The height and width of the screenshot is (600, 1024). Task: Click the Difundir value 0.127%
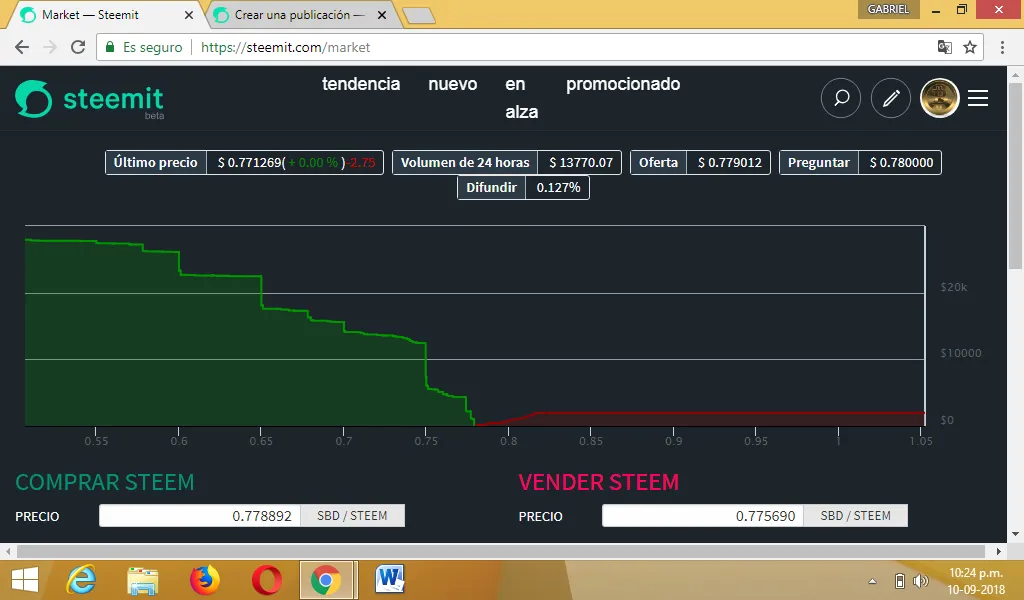(x=558, y=187)
